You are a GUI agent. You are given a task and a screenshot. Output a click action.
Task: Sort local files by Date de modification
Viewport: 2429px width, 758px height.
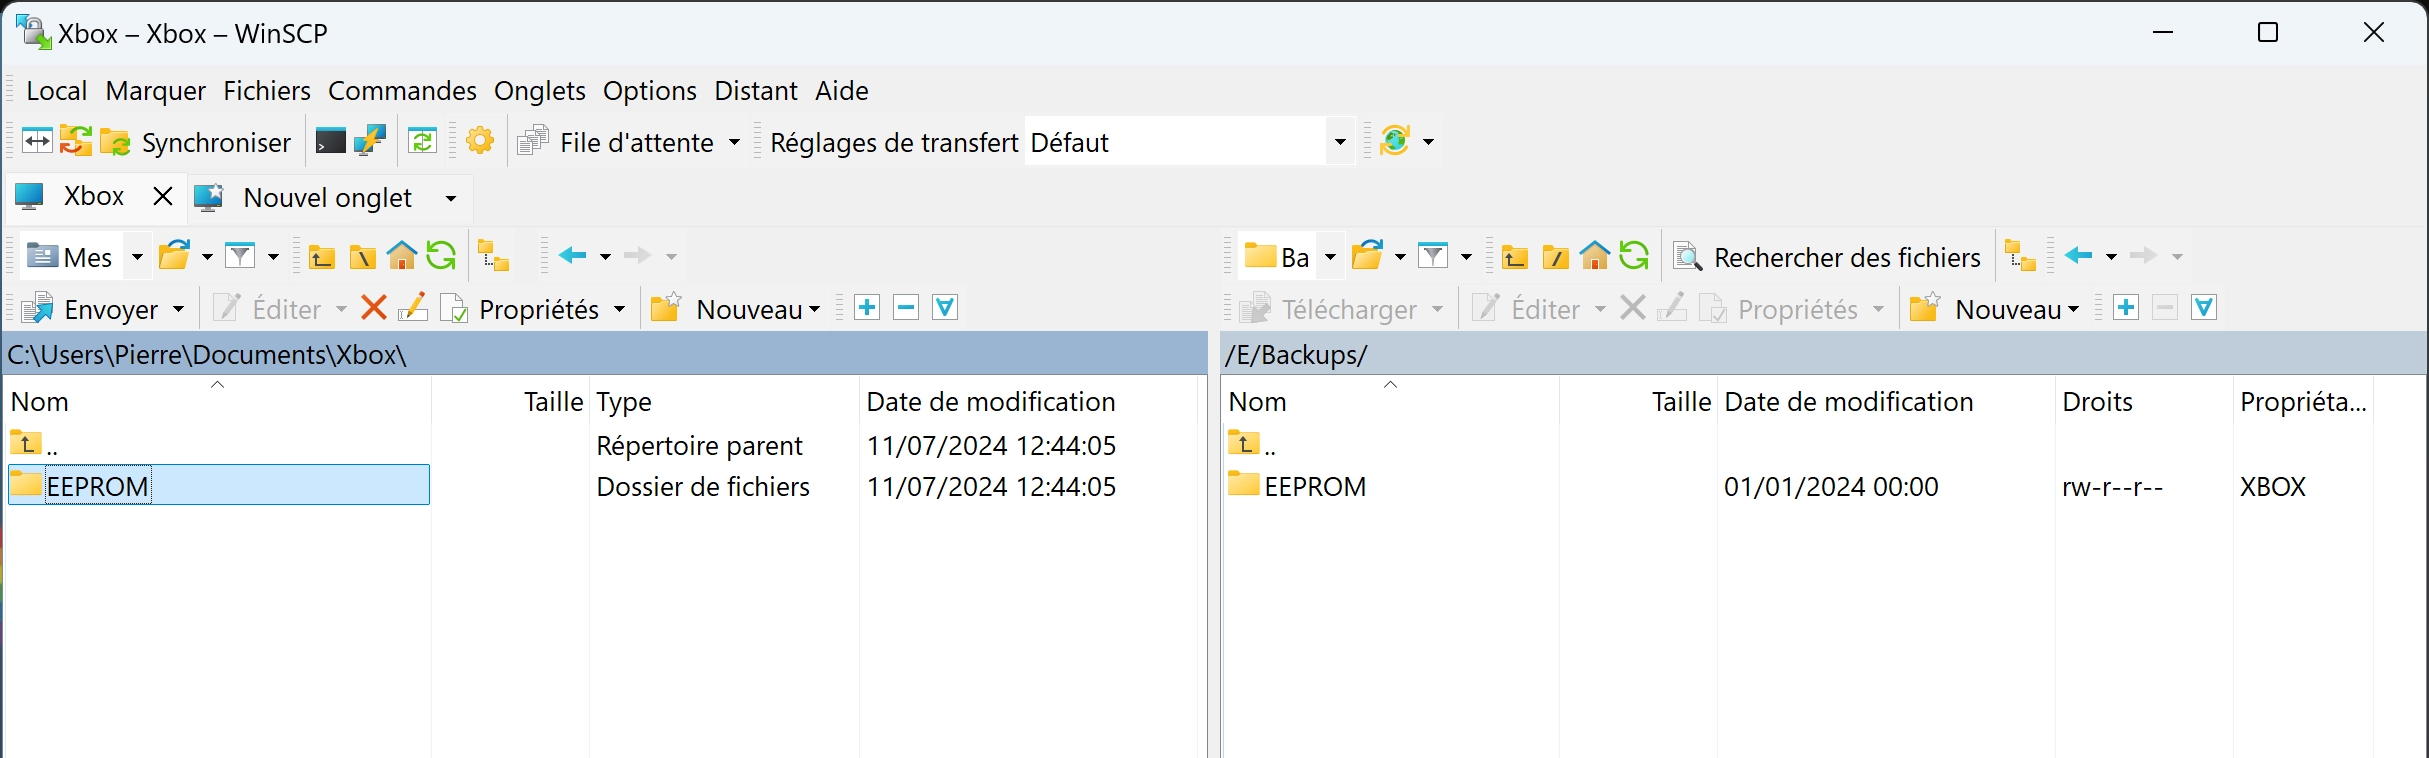pos(990,402)
